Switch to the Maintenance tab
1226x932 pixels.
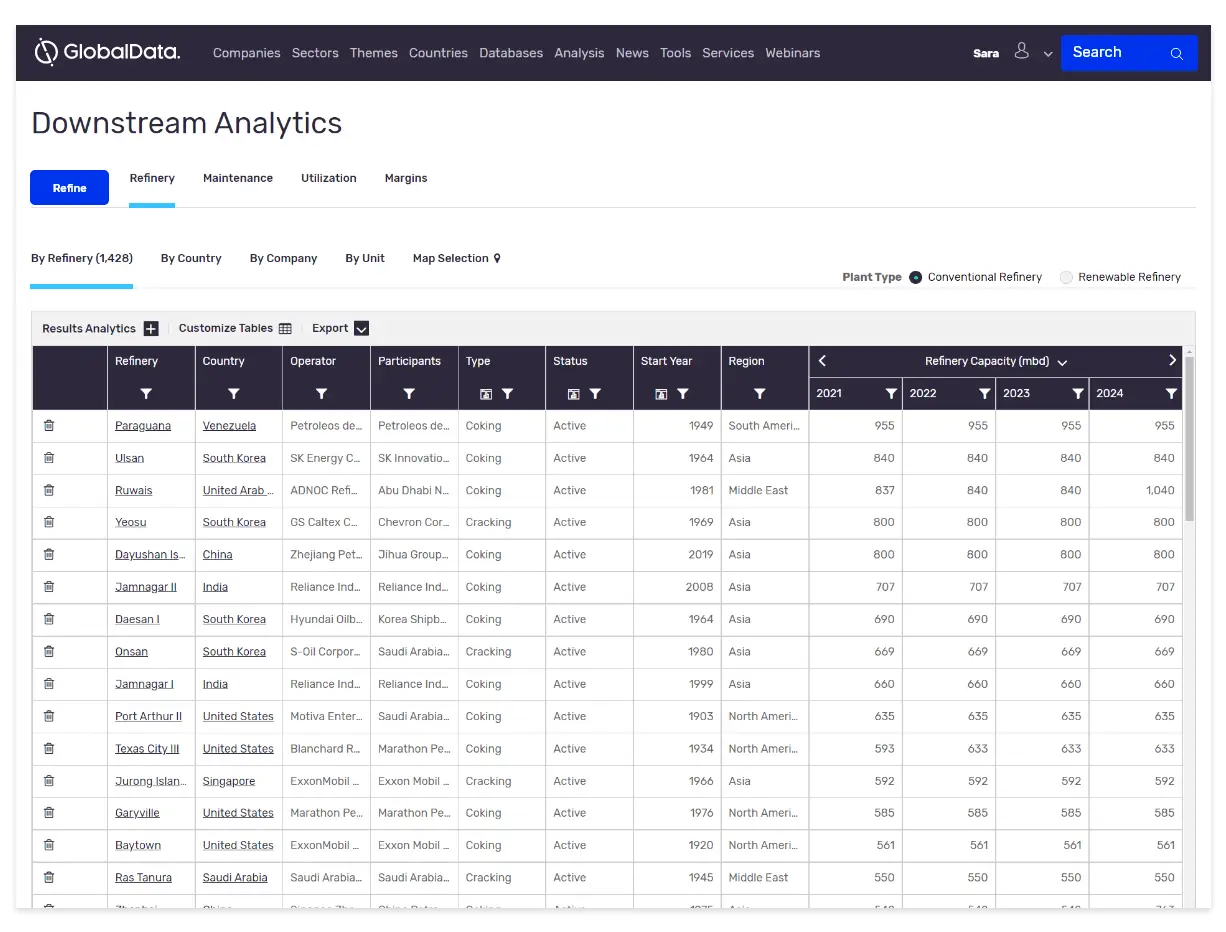click(x=238, y=178)
